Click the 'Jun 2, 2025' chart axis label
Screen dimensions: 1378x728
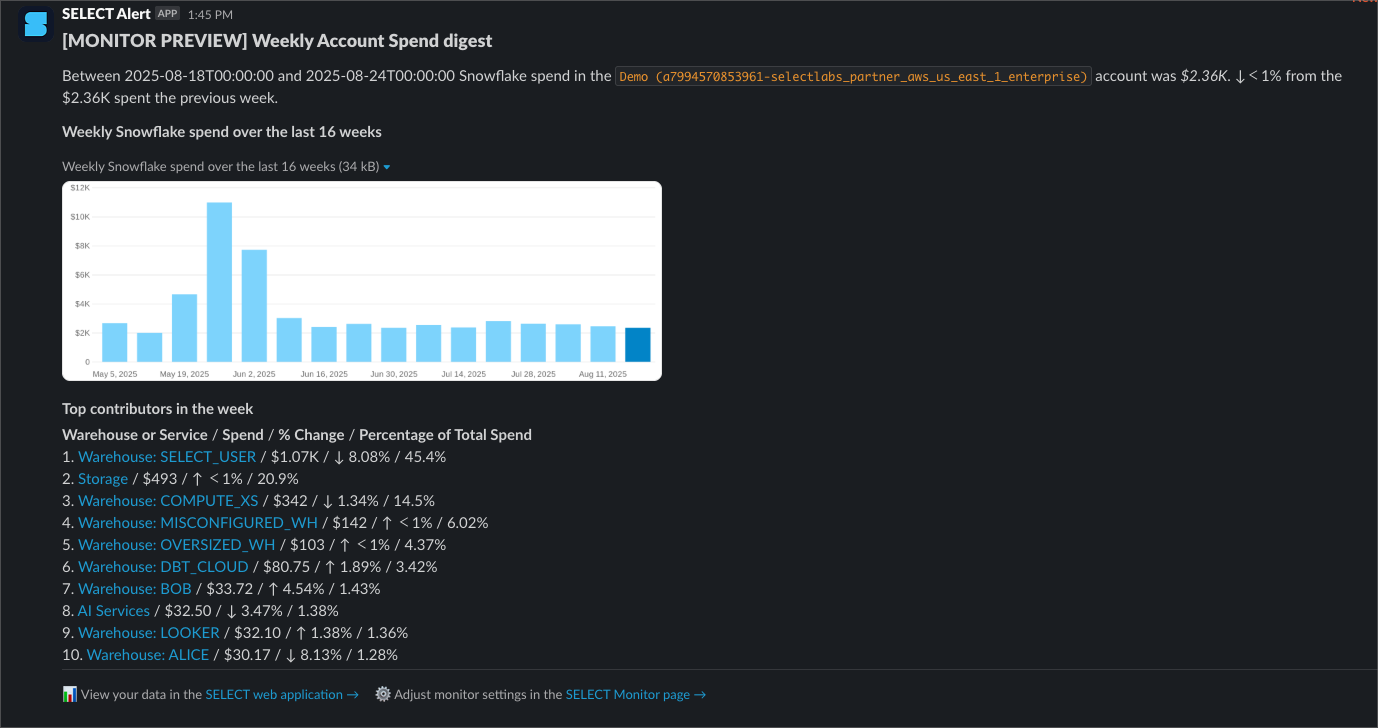253,374
